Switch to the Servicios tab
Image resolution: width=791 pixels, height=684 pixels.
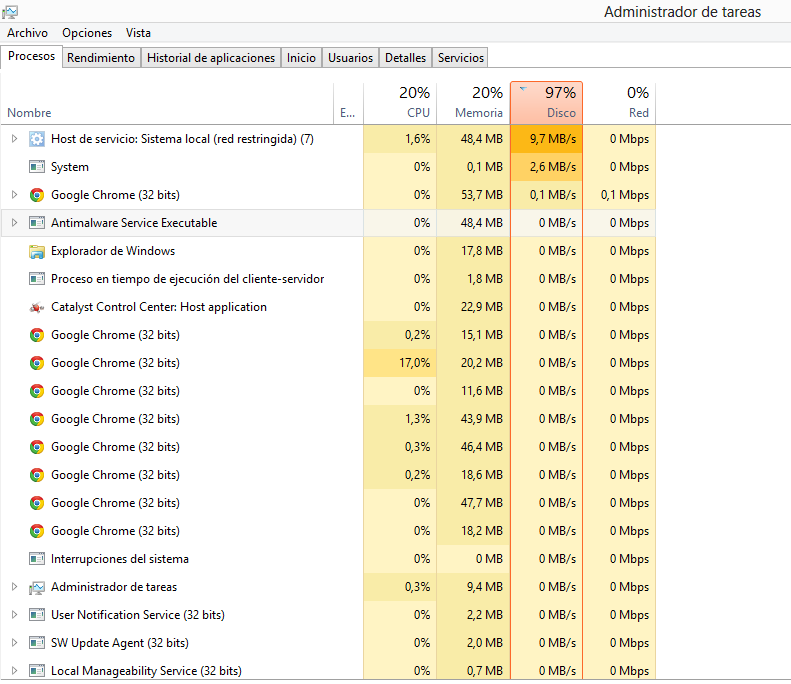tap(461, 58)
